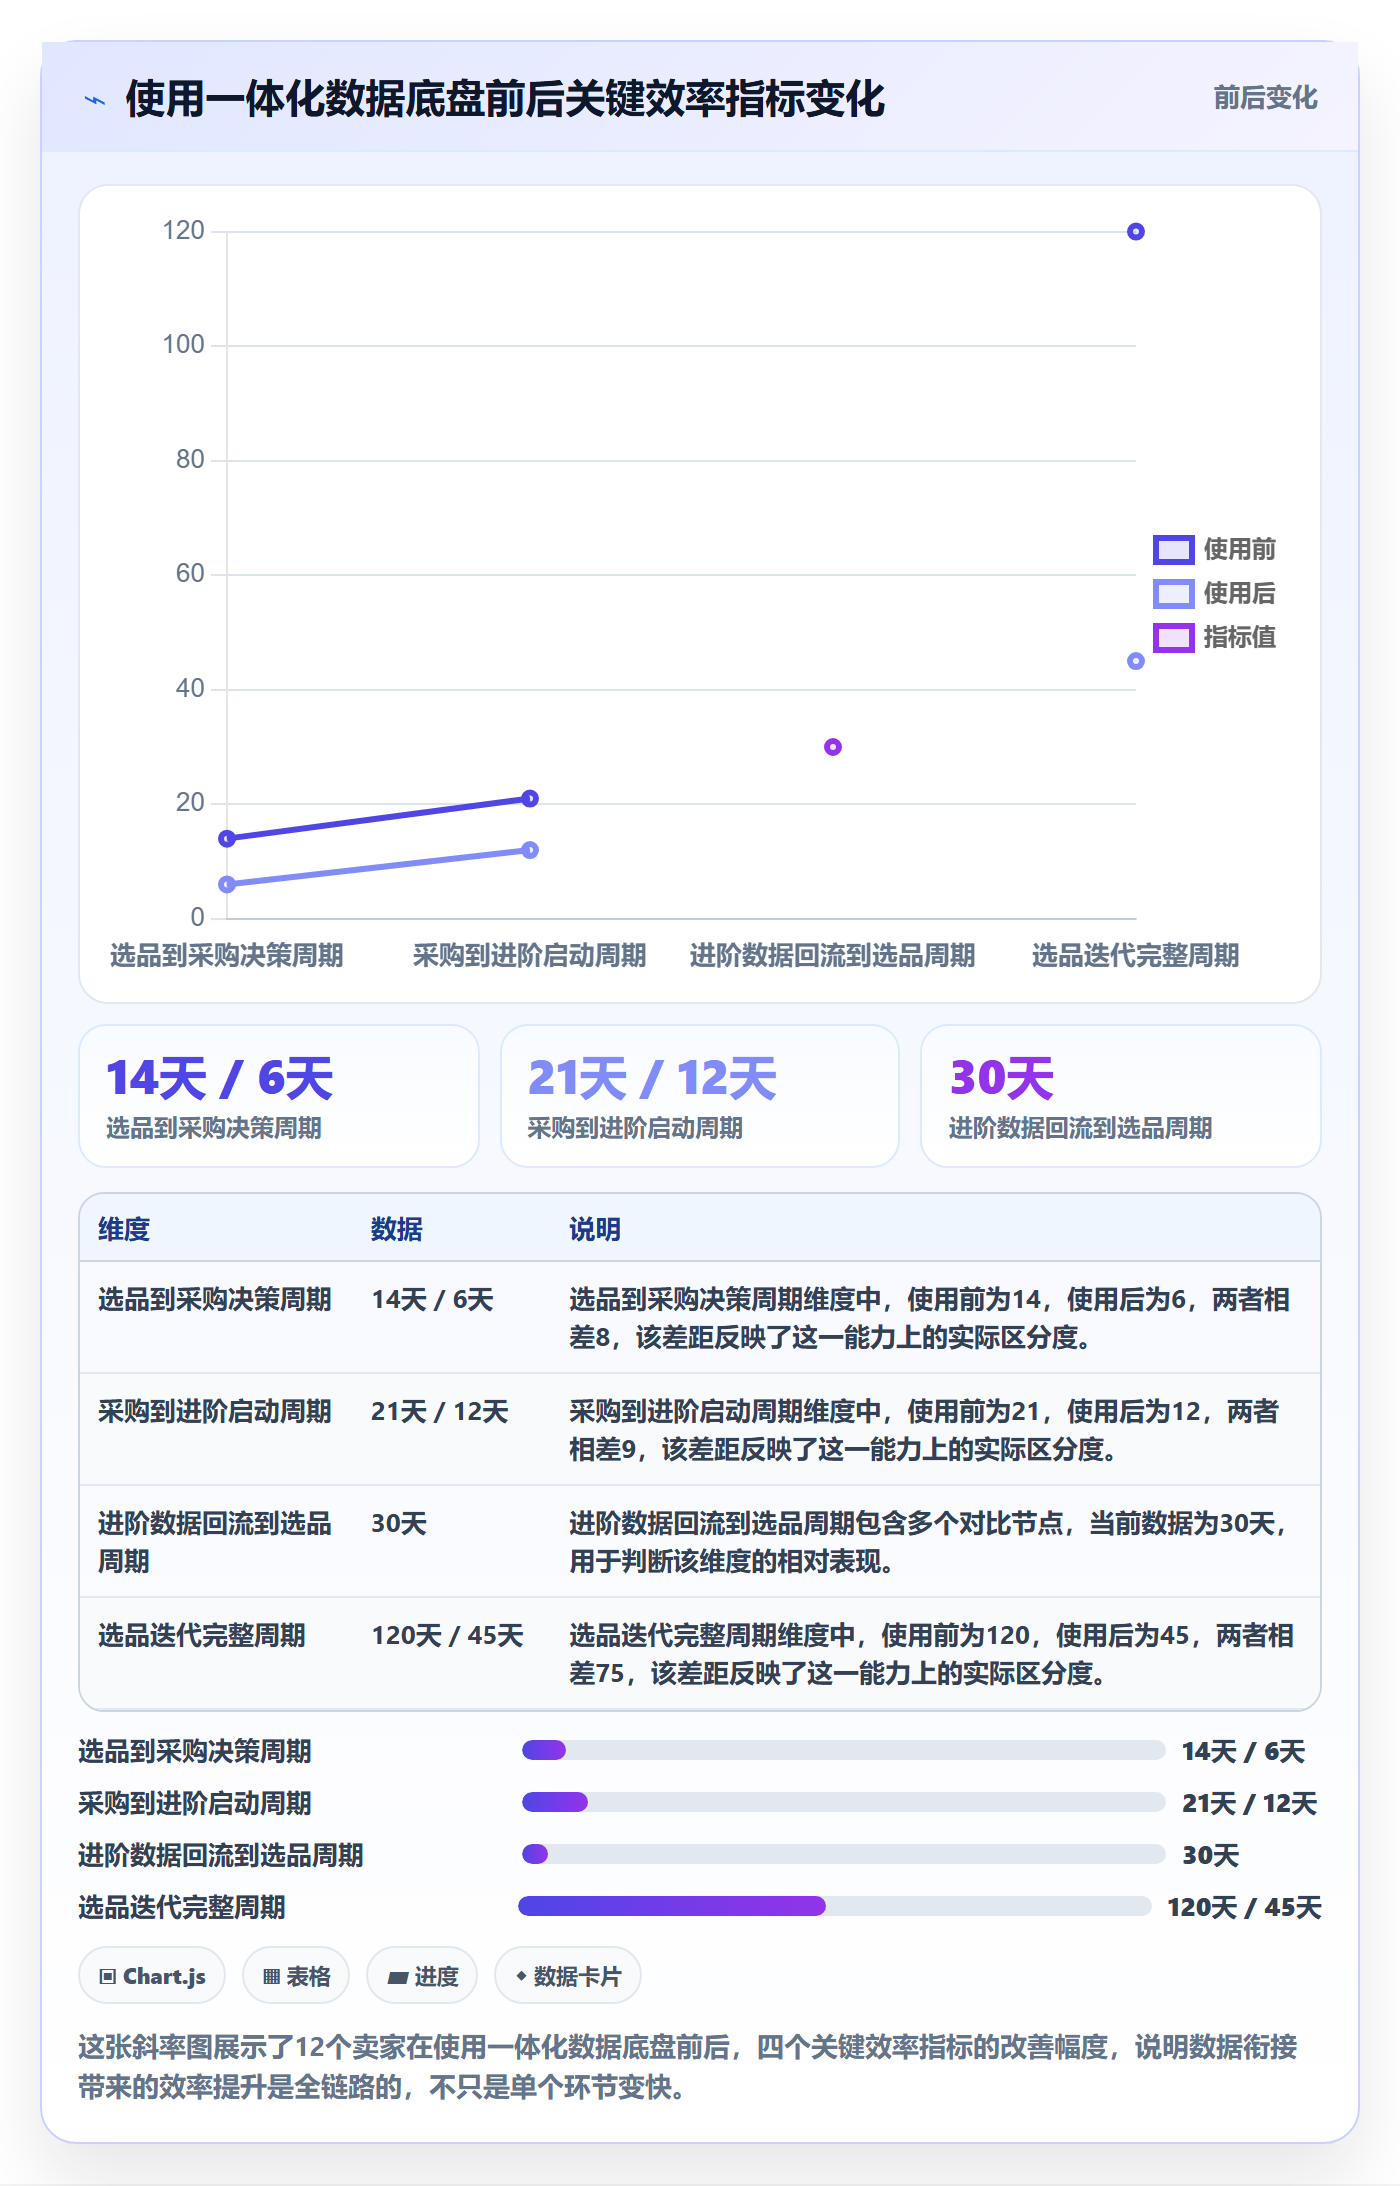Screen dimensions: 1400x2186
Task: Click table data cell 30天
Action: click(399, 1523)
